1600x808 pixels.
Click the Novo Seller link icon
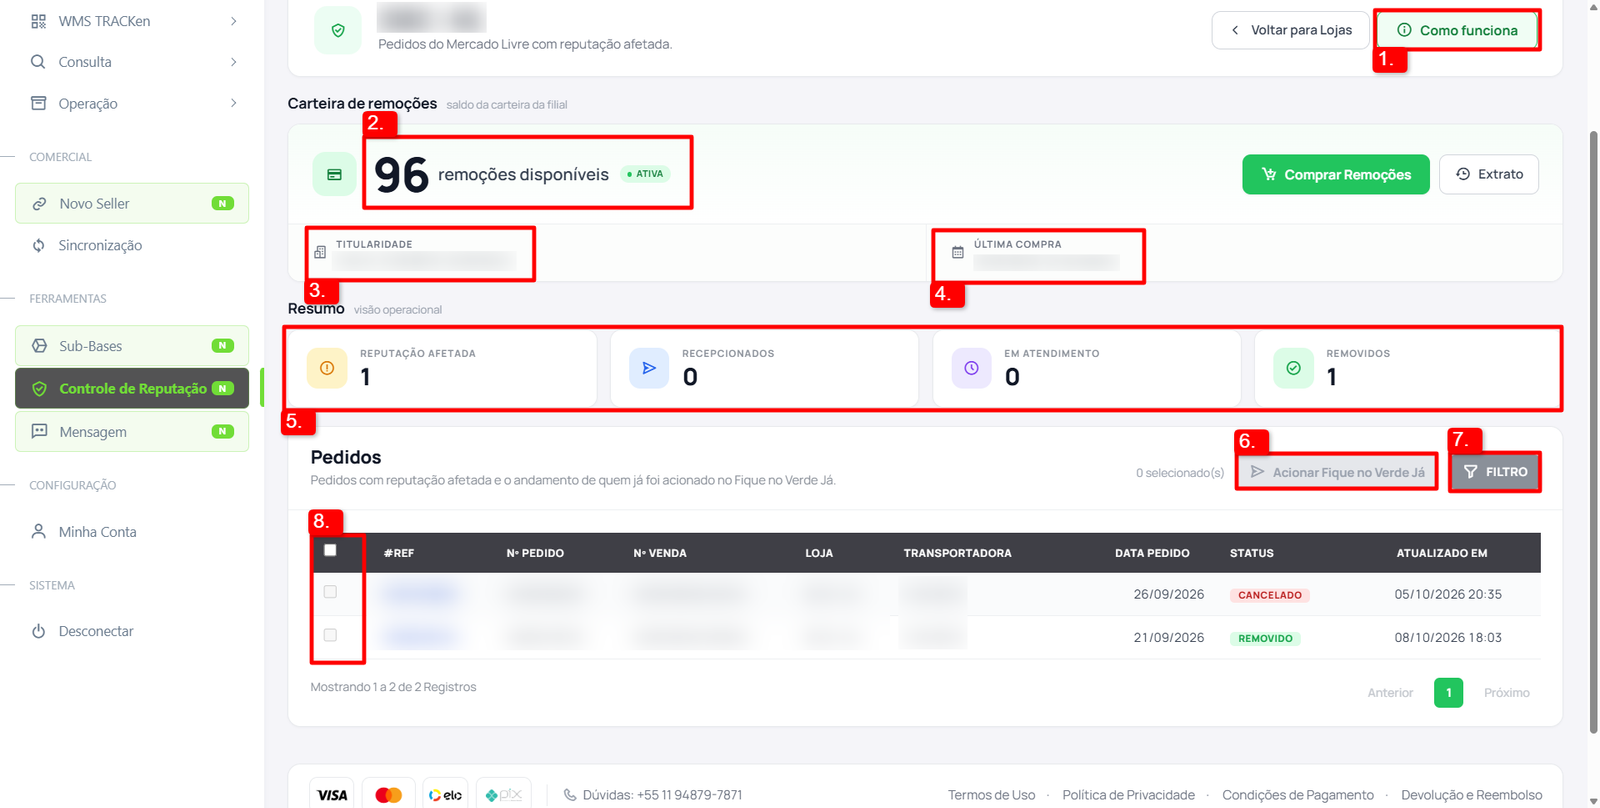39,204
